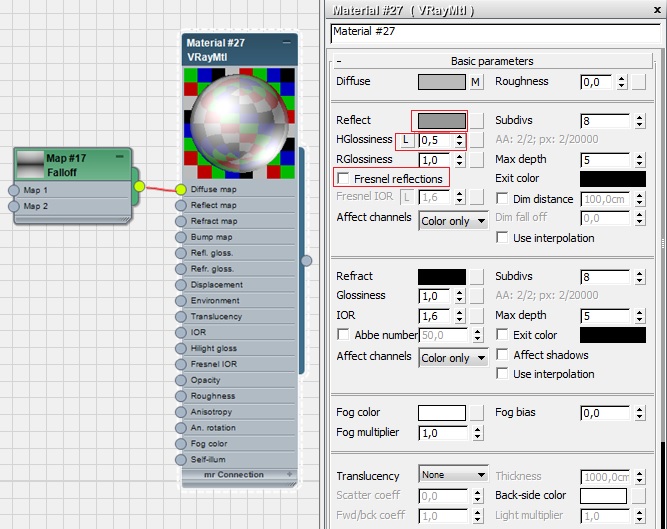Click the Self-illum input socket
Viewport: 667px width, 529px height.
click(181, 459)
